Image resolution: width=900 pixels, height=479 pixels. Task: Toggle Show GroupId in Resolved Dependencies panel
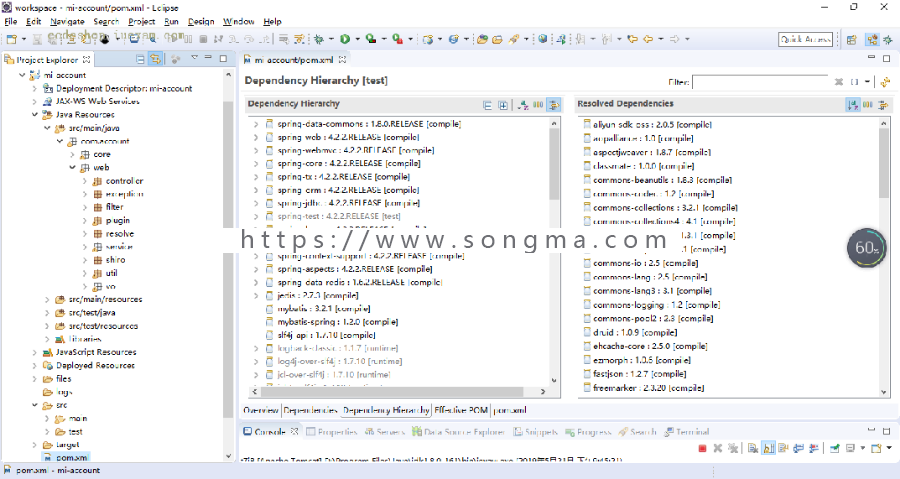point(868,105)
